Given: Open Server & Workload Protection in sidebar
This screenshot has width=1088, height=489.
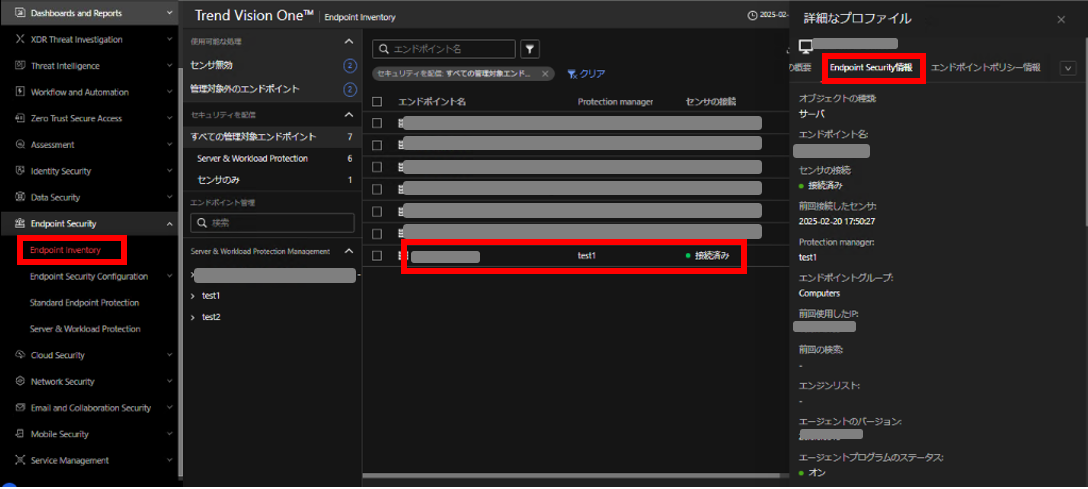Looking at the screenshot, I should [85, 329].
